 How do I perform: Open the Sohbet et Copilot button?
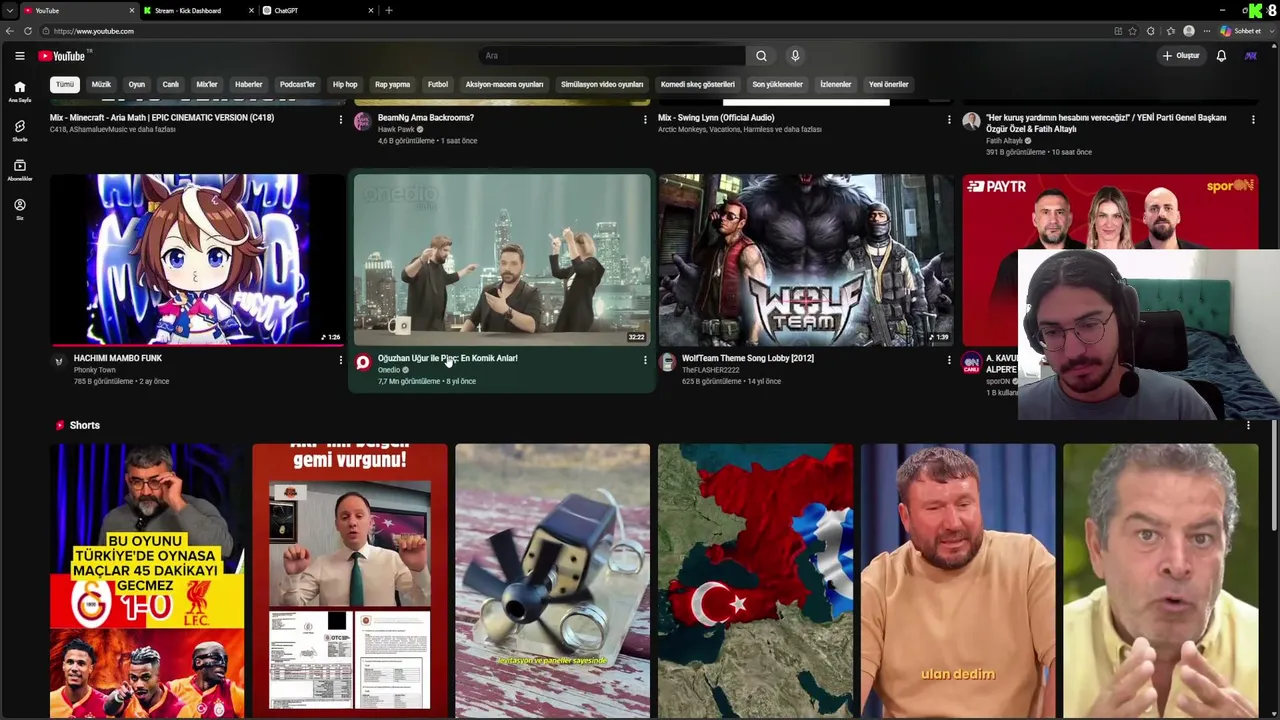1240,31
